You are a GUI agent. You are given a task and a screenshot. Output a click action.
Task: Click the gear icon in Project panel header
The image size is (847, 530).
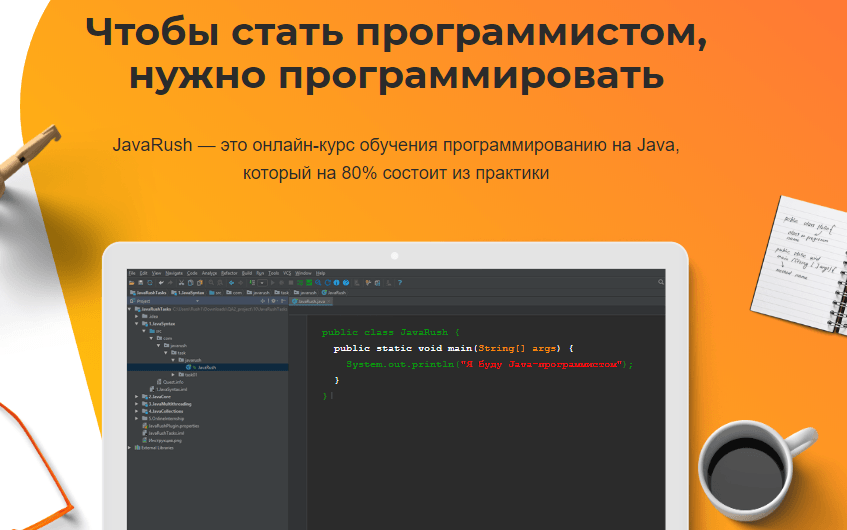click(x=273, y=301)
